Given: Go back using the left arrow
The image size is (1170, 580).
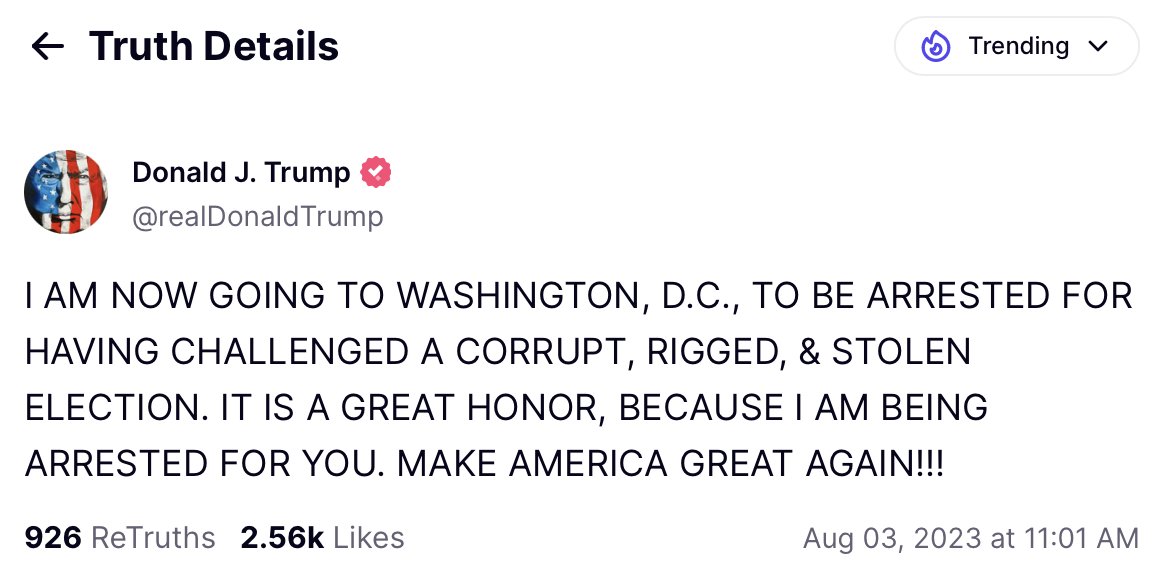Looking at the screenshot, I should tap(47, 46).
